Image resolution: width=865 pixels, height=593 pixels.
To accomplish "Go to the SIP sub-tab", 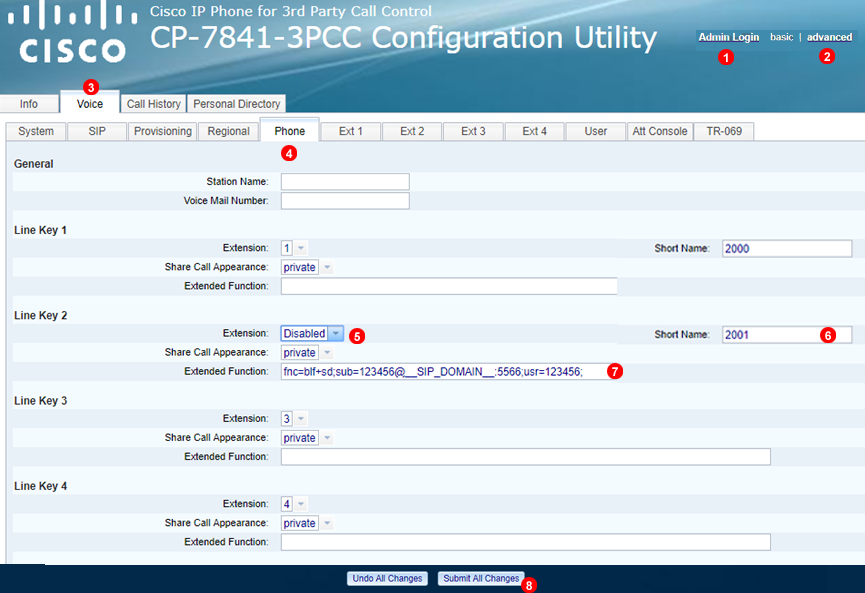I will tap(97, 131).
